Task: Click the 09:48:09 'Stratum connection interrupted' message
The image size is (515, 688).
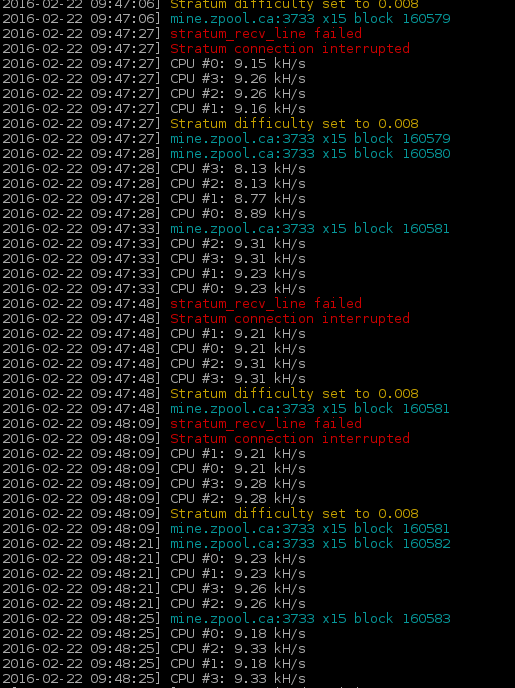Action: [x=290, y=439]
